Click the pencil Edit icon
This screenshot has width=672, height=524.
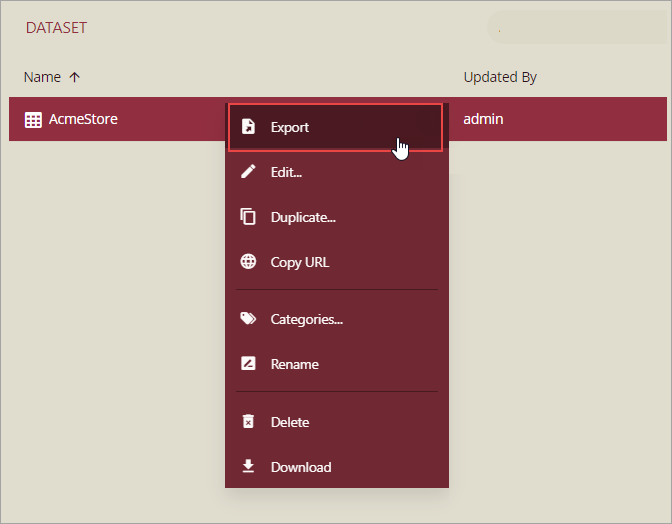[248, 171]
